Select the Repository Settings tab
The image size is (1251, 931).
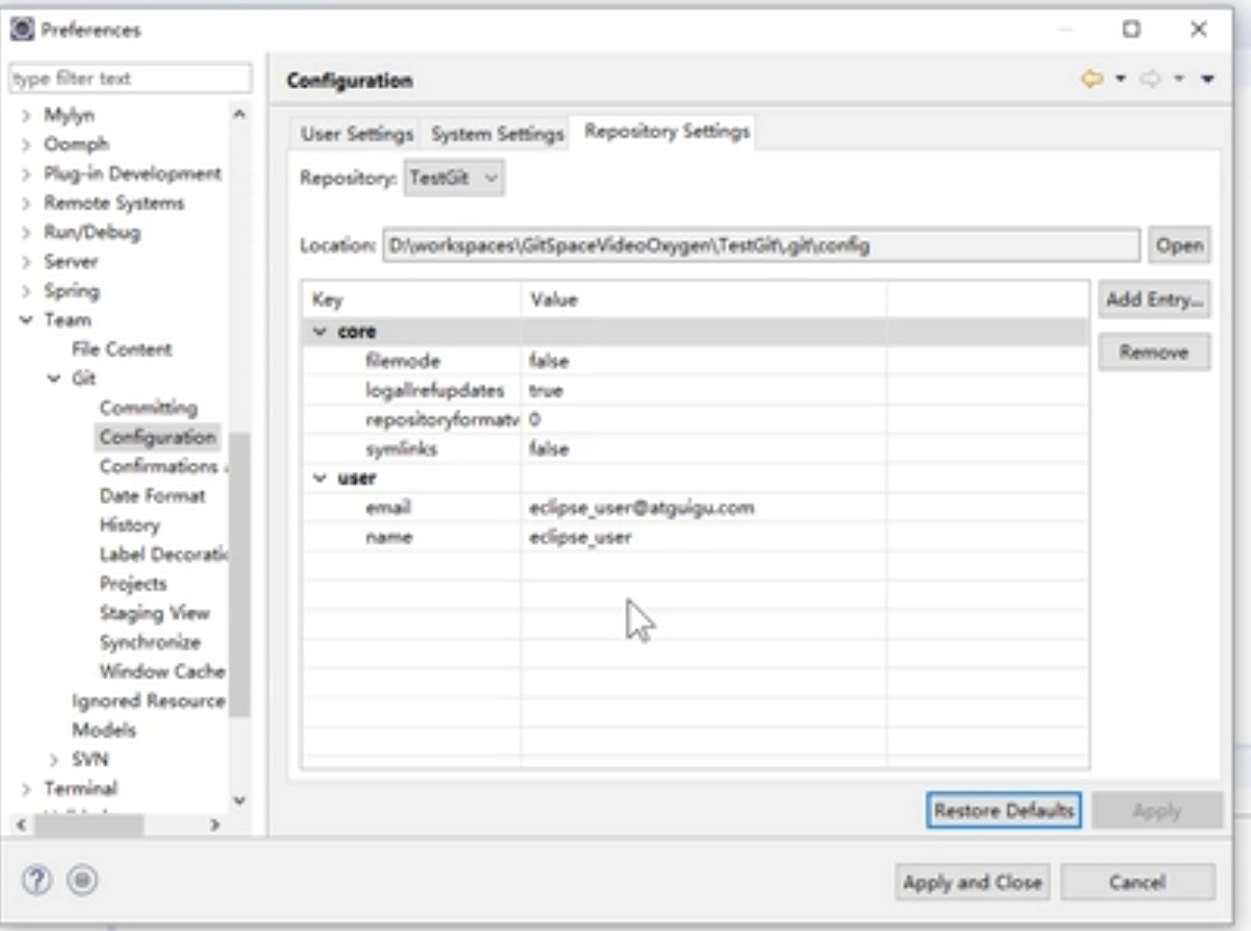coord(667,132)
